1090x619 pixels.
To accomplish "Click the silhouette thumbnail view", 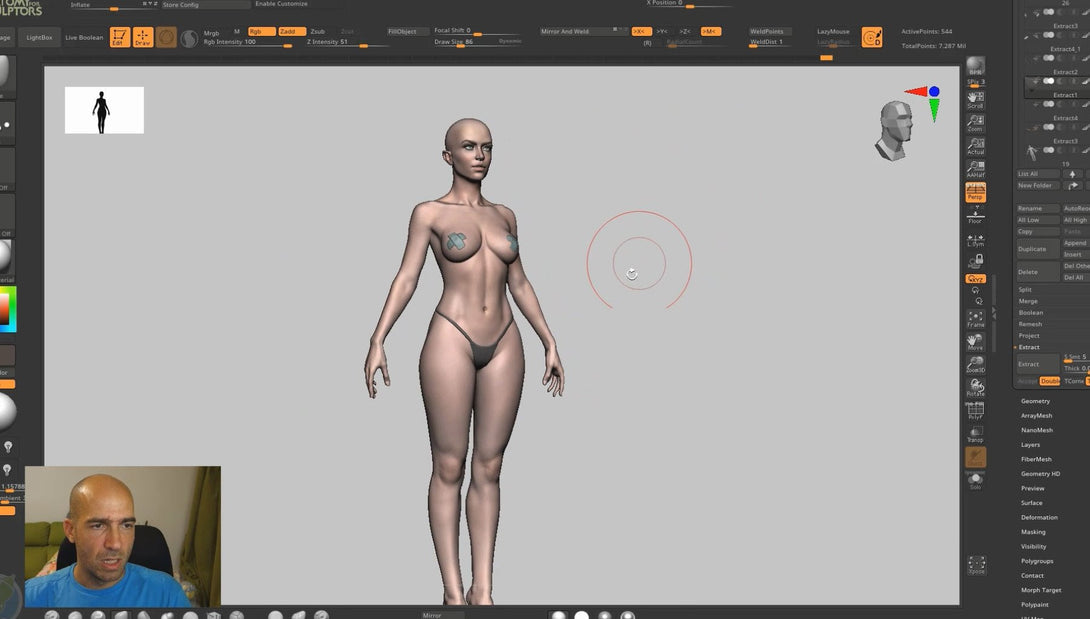I will click(104, 110).
